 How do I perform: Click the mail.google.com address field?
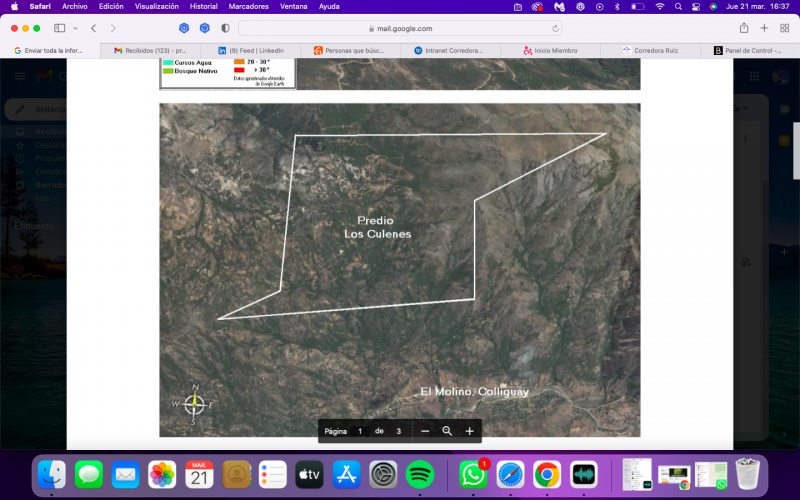400,29
